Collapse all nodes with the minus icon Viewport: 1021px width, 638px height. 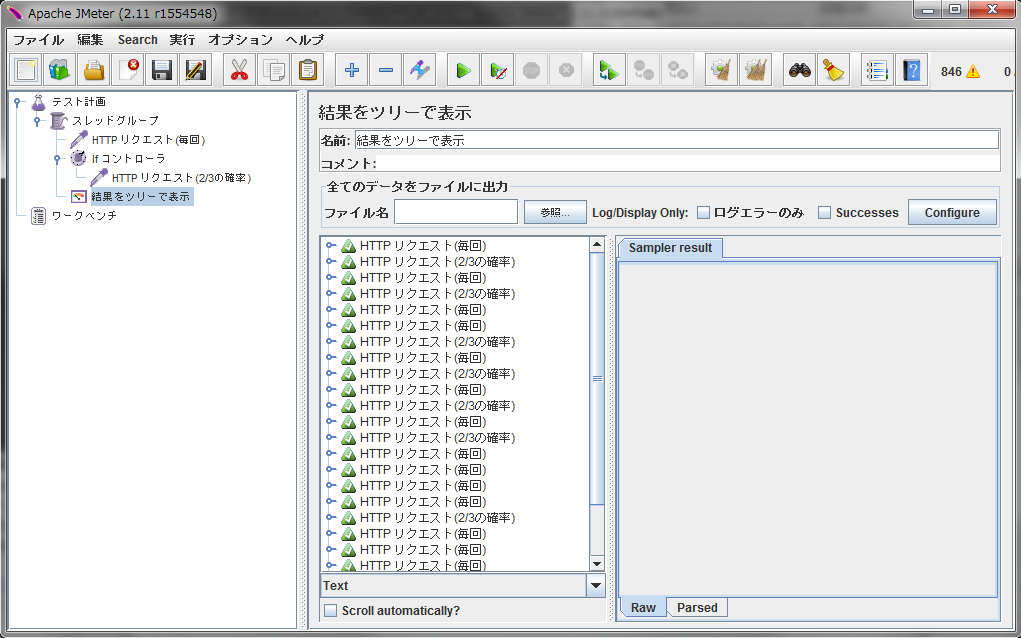click(x=385, y=70)
